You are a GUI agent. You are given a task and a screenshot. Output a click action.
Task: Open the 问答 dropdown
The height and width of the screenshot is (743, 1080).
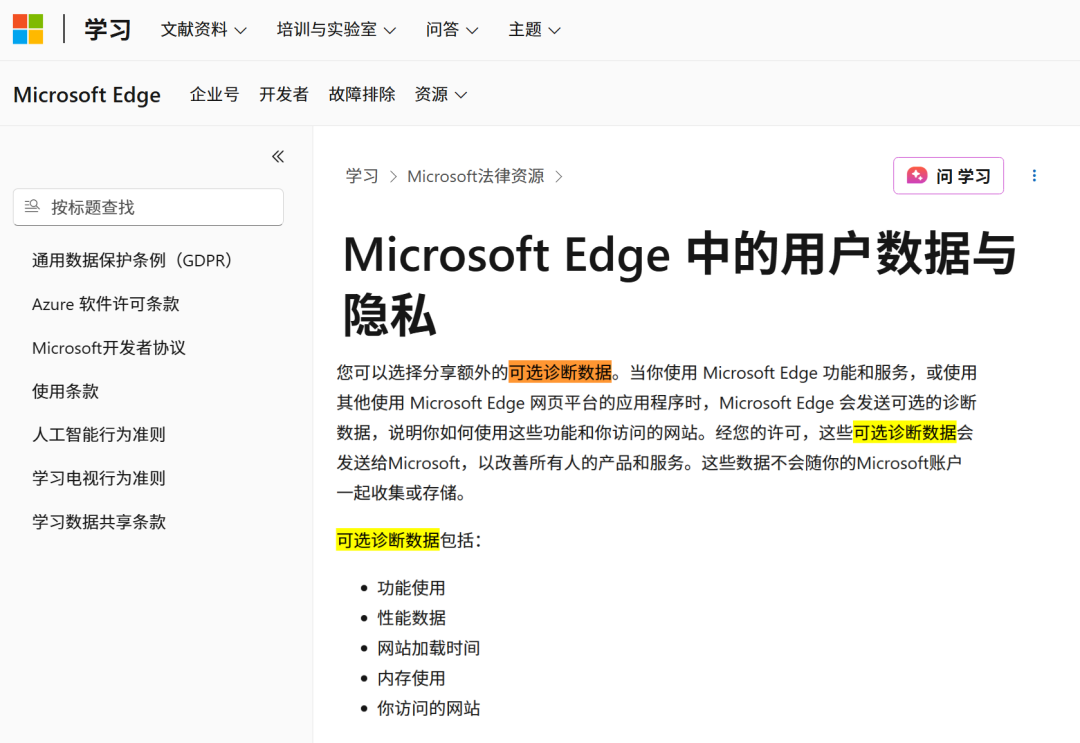(x=451, y=30)
